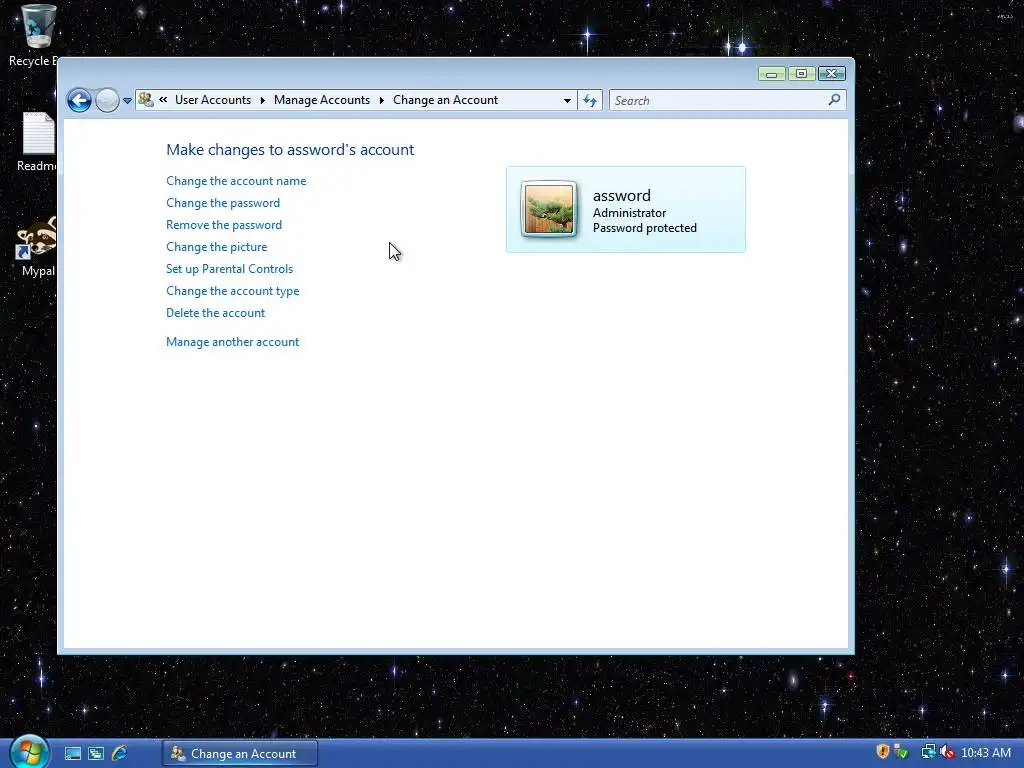Go to User Accounts breadcrumb
Screen dimensions: 1024x768
pyautogui.click(x=213, y=100)
